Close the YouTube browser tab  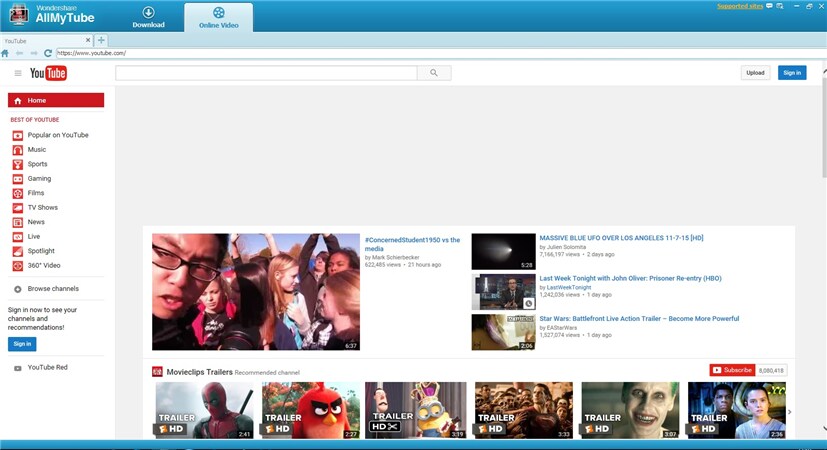88,40
